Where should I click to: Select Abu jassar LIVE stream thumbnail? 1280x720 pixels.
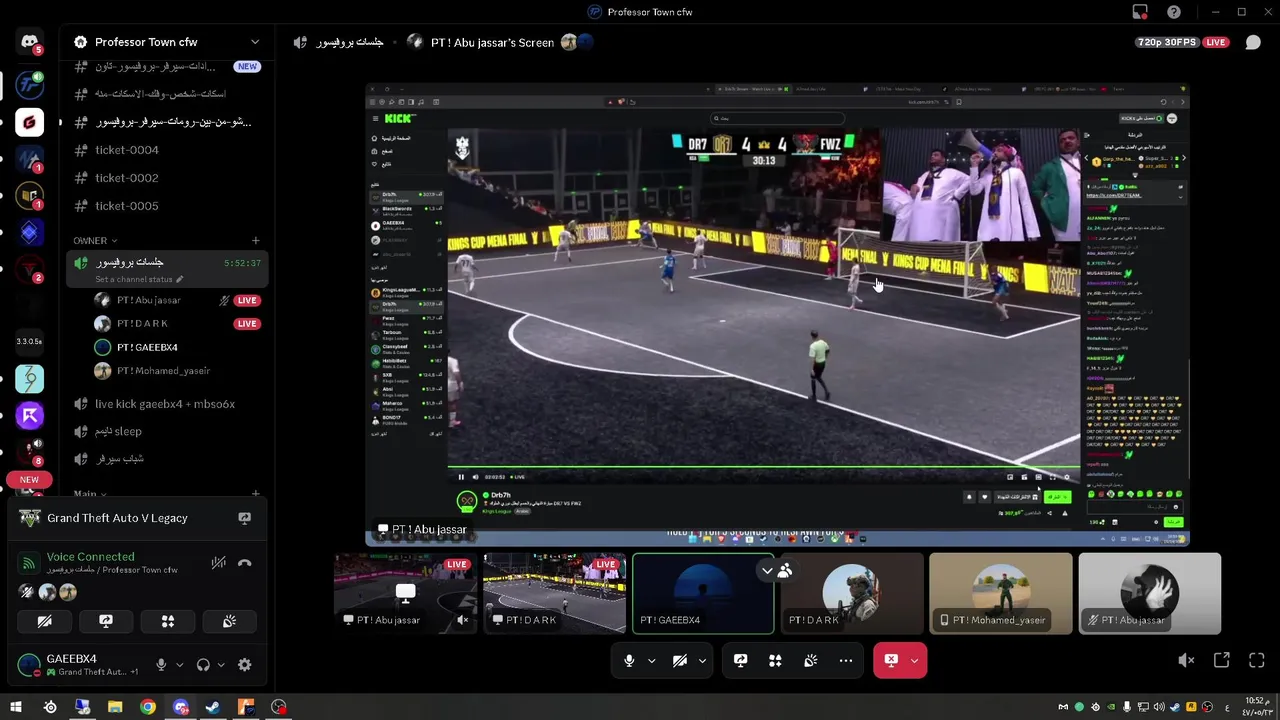pyautogui.click(x=405, y=593)
